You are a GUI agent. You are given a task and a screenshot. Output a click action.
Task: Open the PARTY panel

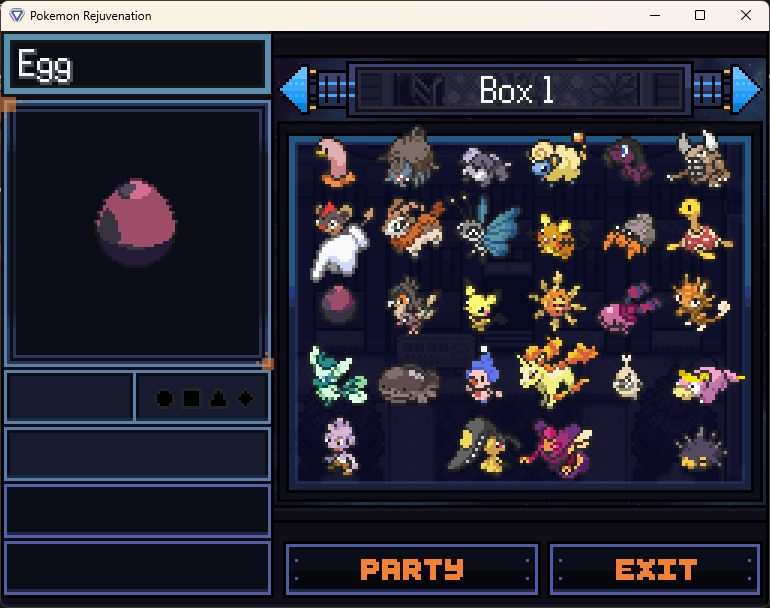(412, 569)
